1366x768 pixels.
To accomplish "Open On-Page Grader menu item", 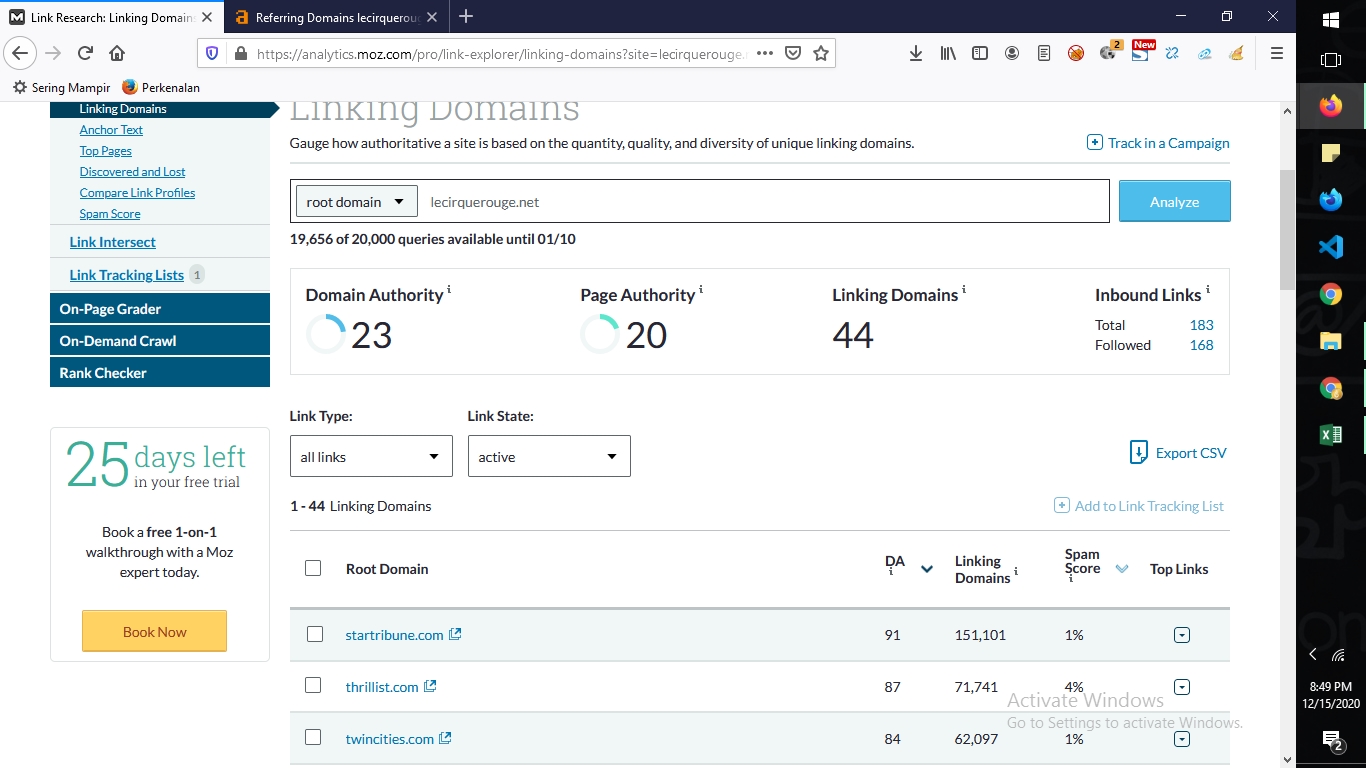I will pyautogui.click(x=160, y=309).
